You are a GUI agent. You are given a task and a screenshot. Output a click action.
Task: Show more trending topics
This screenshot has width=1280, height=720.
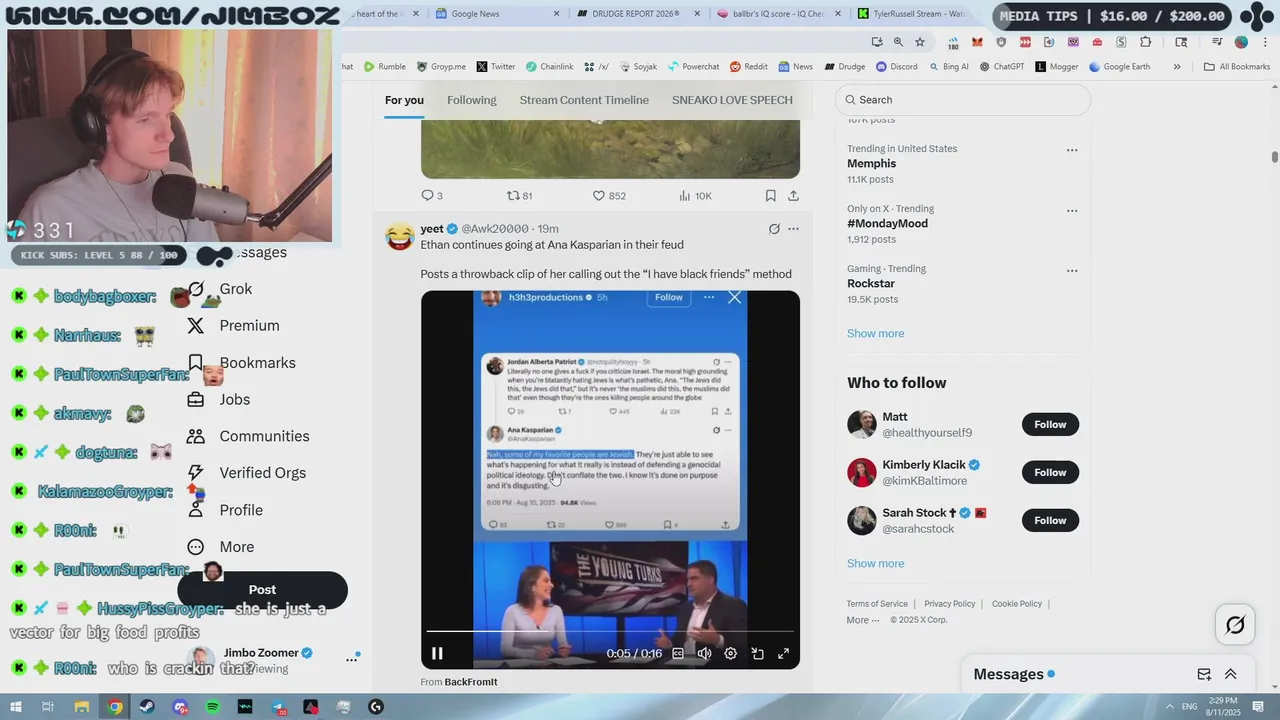875,334
